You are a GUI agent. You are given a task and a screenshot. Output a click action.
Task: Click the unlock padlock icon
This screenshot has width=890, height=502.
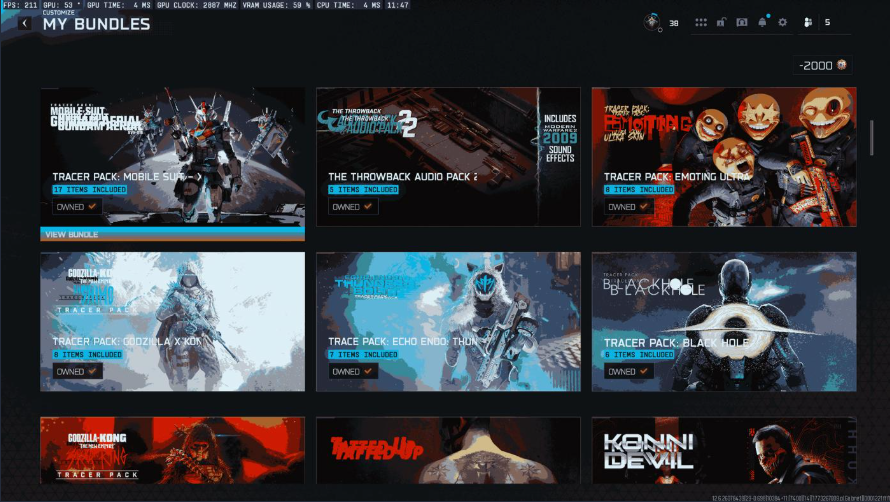(721, 23)
